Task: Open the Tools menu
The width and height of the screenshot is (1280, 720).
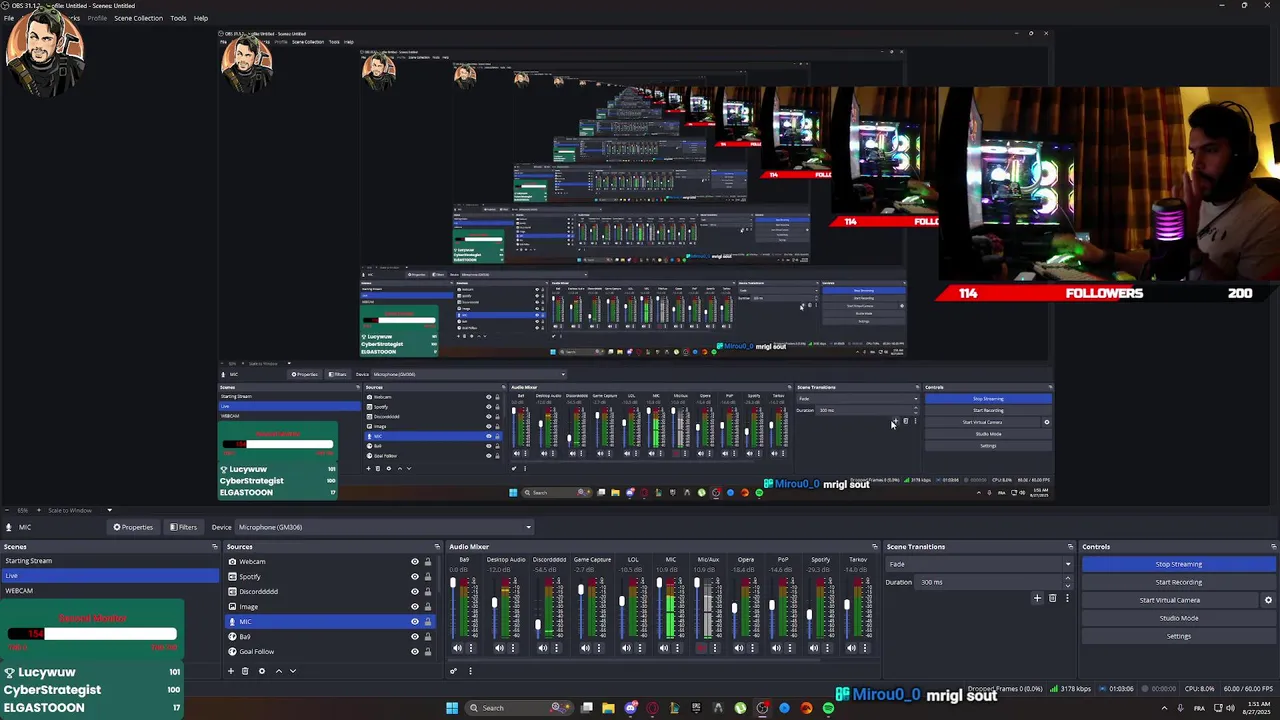Action: 178,18
